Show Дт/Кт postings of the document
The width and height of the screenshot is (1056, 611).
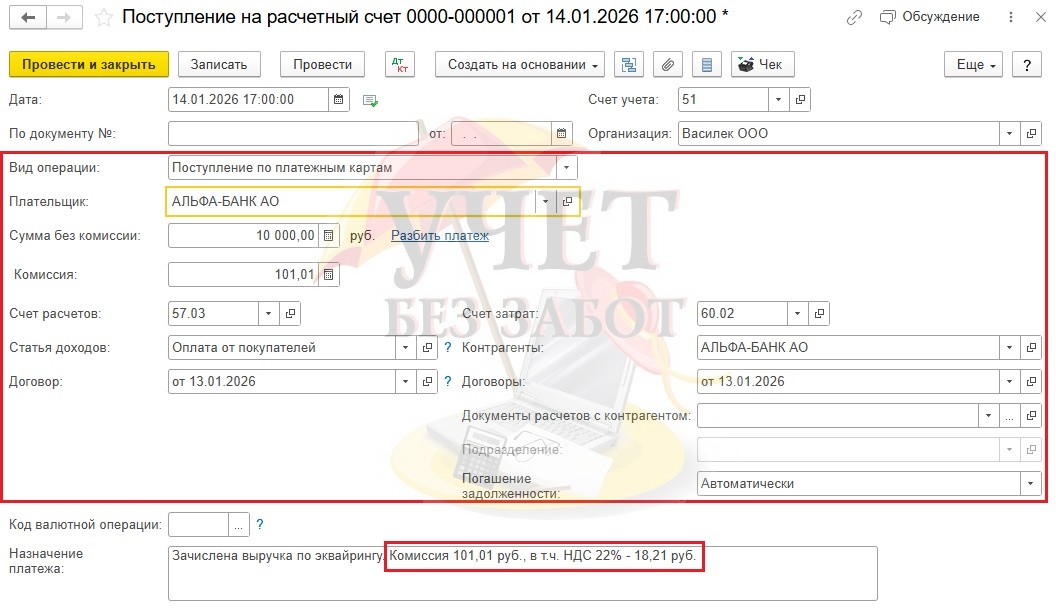tap(400, 64)
